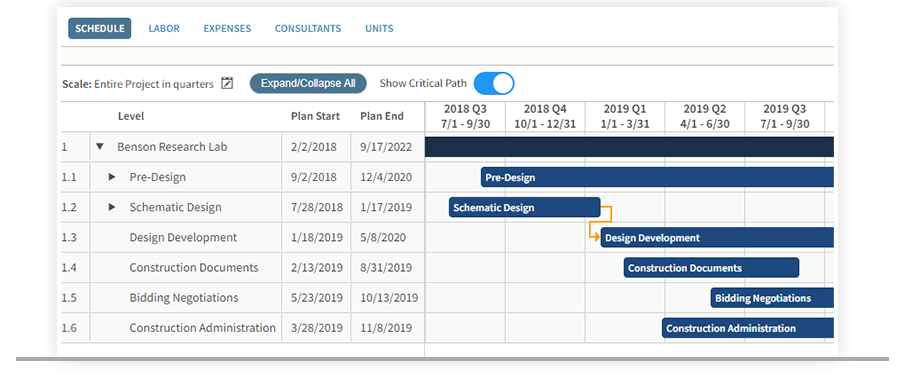911x385 pixels.
Task: Toggle the Show Critical Path switch
Action: pos(494,84)
